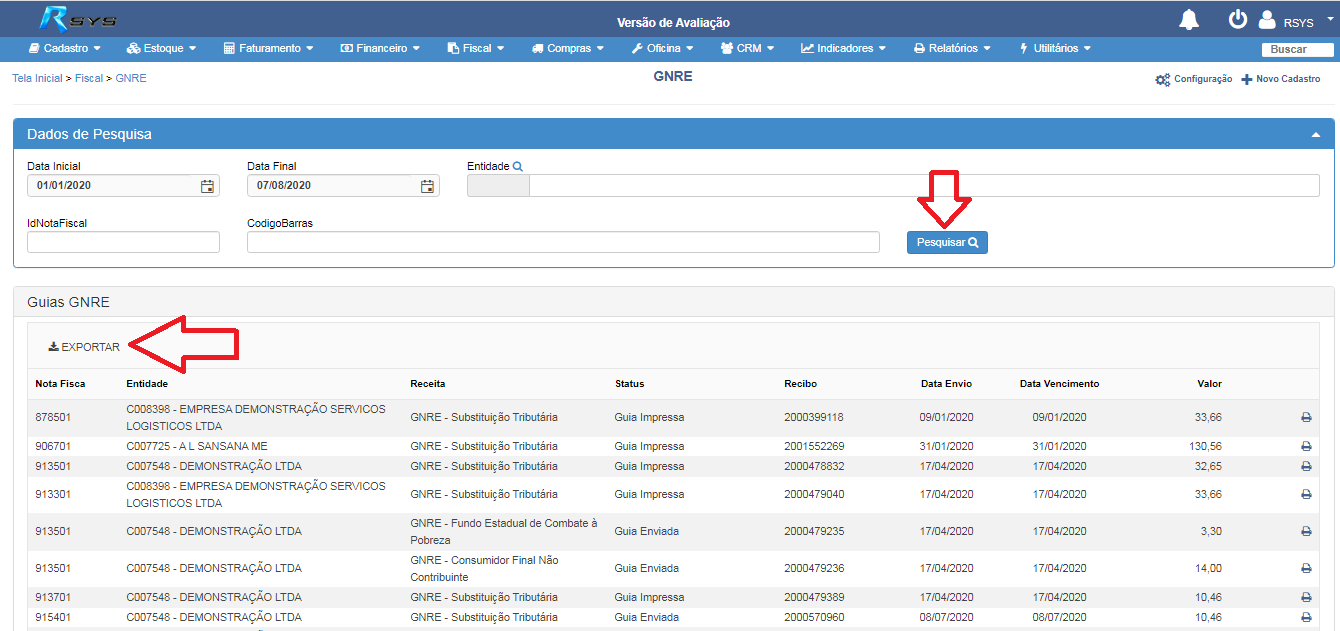Print the guia with recibo 2000479236

pyautogui.click(x=1306, y=568)
